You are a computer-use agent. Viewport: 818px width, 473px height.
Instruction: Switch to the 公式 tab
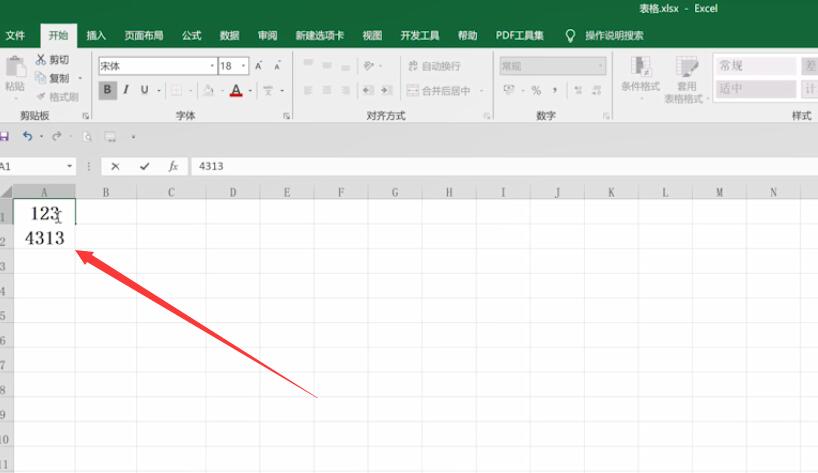click(x=191, y=35)
